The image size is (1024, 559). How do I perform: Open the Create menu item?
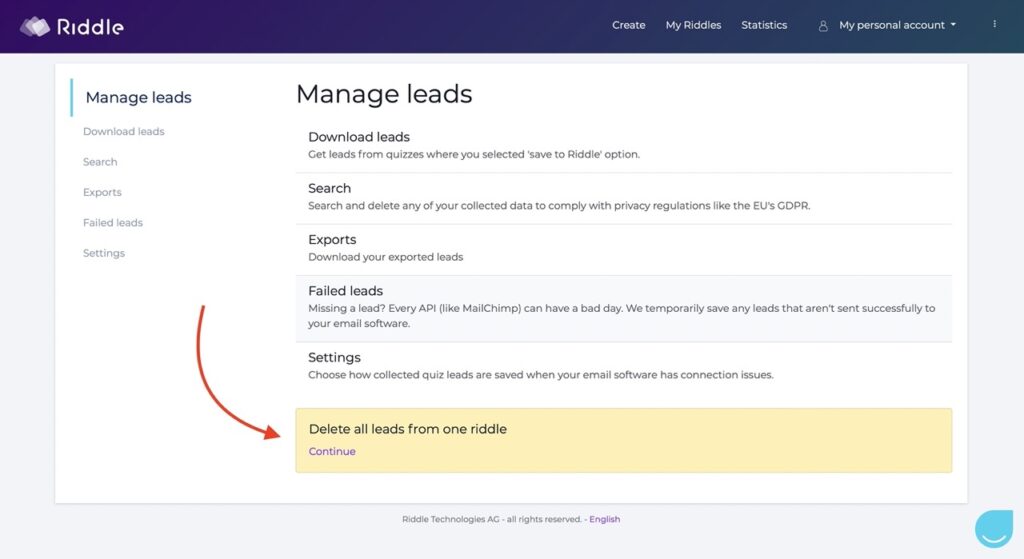[628, 25]
